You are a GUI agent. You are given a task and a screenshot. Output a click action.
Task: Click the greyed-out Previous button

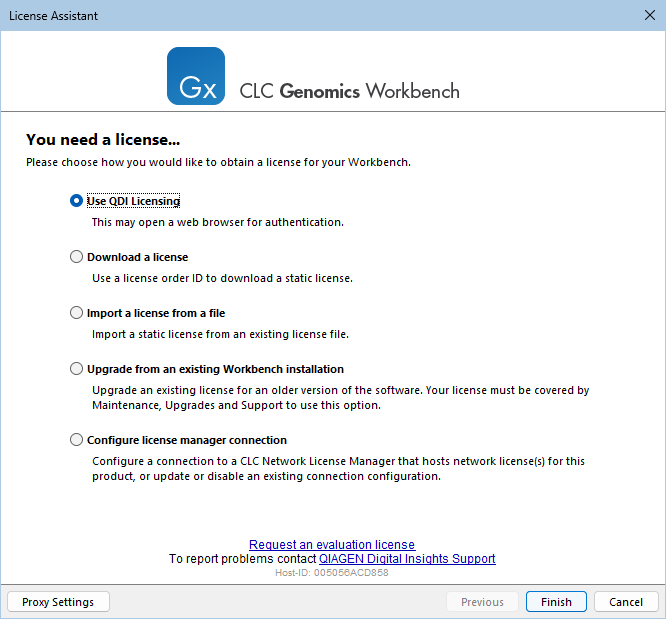point(482,602)
